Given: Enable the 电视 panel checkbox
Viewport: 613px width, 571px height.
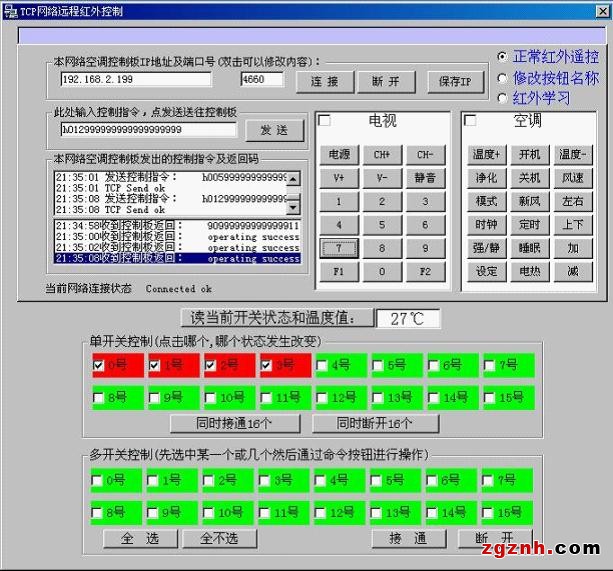Looking at the screenshot, I should [324, 121].
